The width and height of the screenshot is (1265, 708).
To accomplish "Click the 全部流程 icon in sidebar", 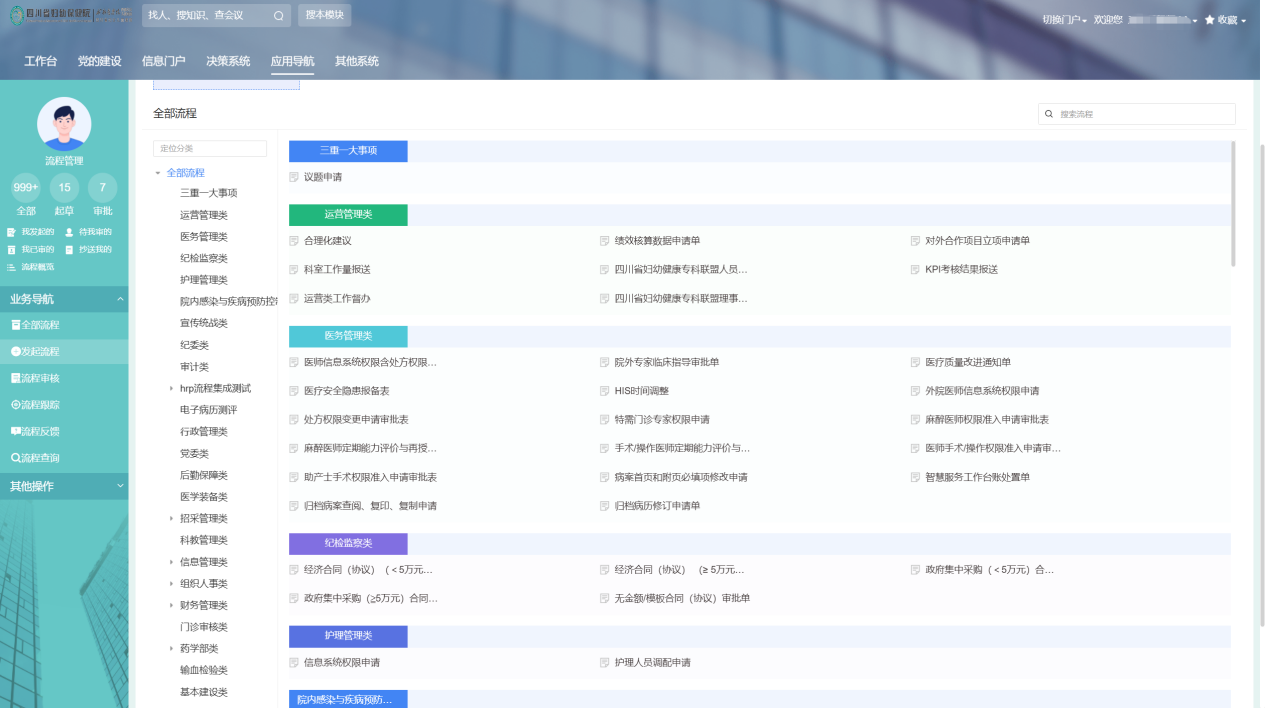I will coord(15,325).
